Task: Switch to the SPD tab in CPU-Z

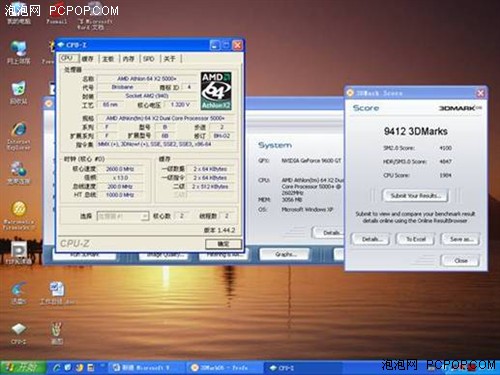Action: point(149,59)
